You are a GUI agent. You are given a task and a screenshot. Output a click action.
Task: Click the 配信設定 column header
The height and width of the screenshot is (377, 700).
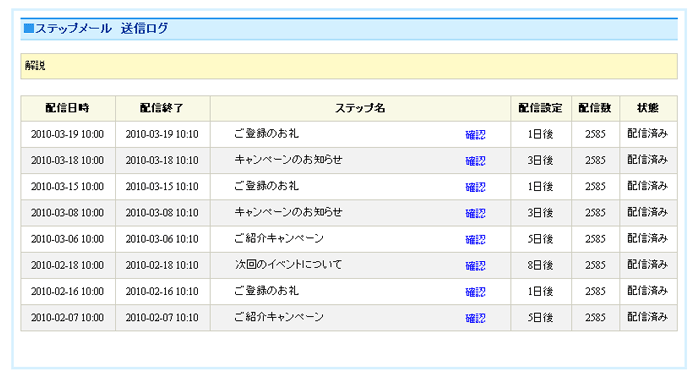(541, 108)
